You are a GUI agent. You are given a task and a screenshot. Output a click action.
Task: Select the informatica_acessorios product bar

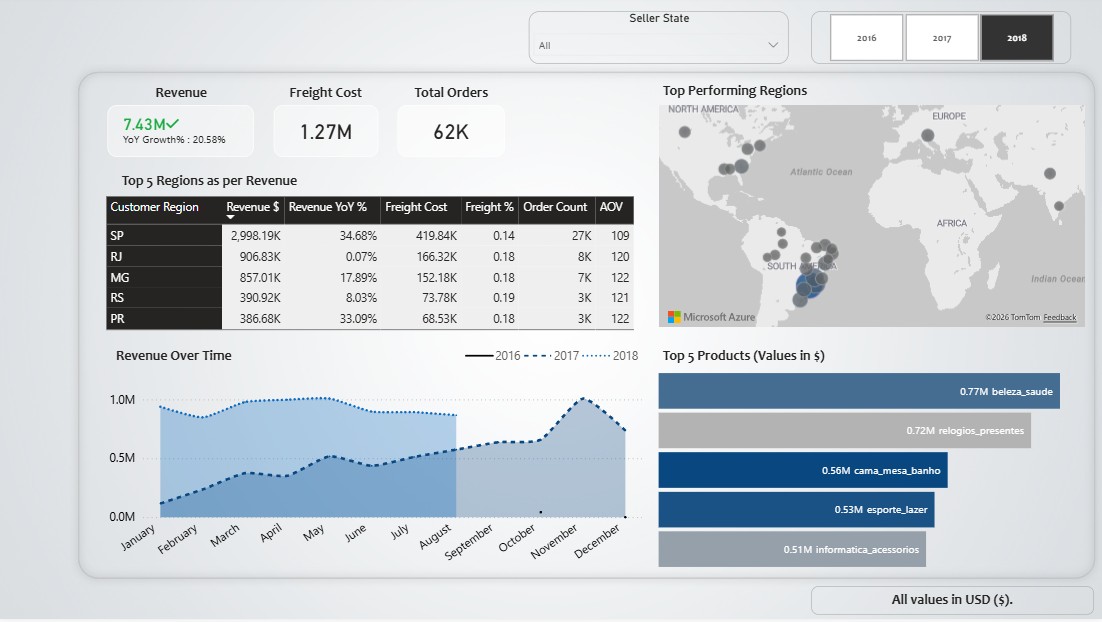coord(792,549)
